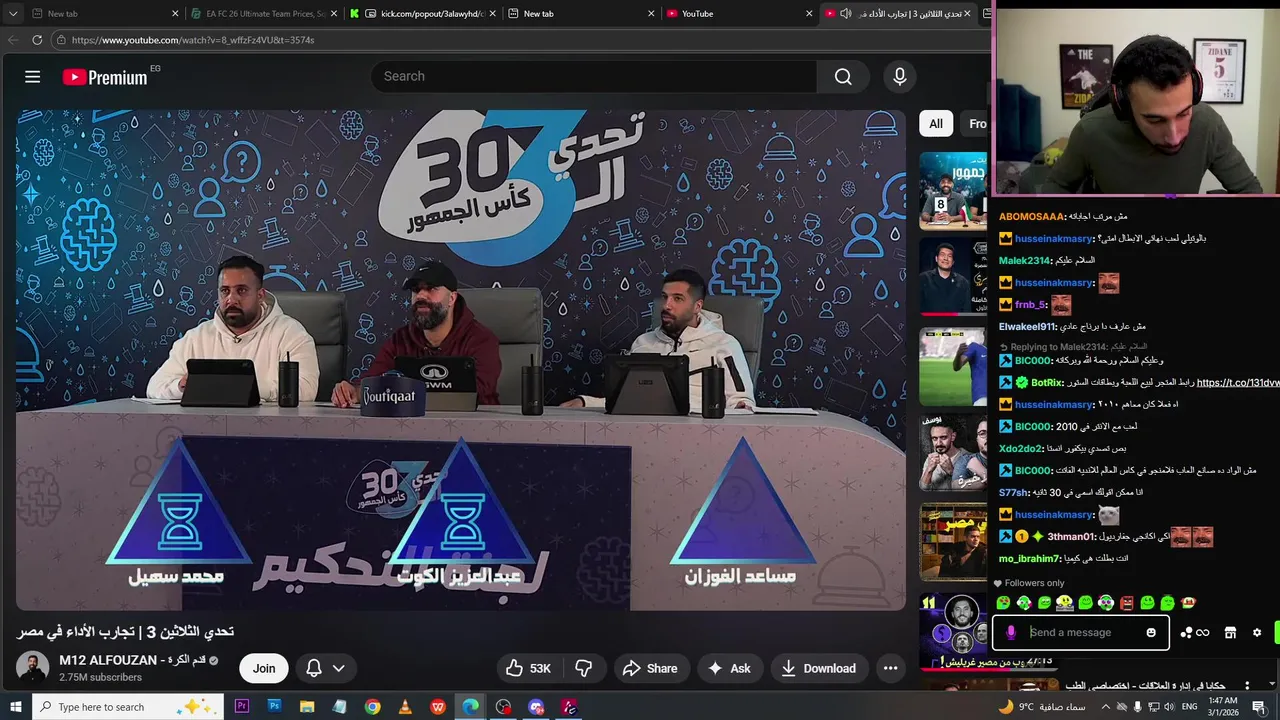Download the video
The width and height of the screenshot is (1280, 720).
[819, 668]
